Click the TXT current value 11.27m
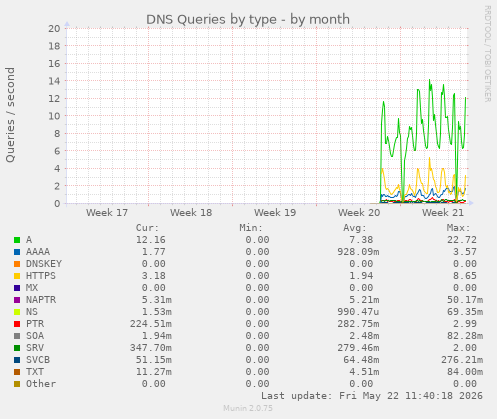The image size is (497, 419). click(x=154, y=372)
